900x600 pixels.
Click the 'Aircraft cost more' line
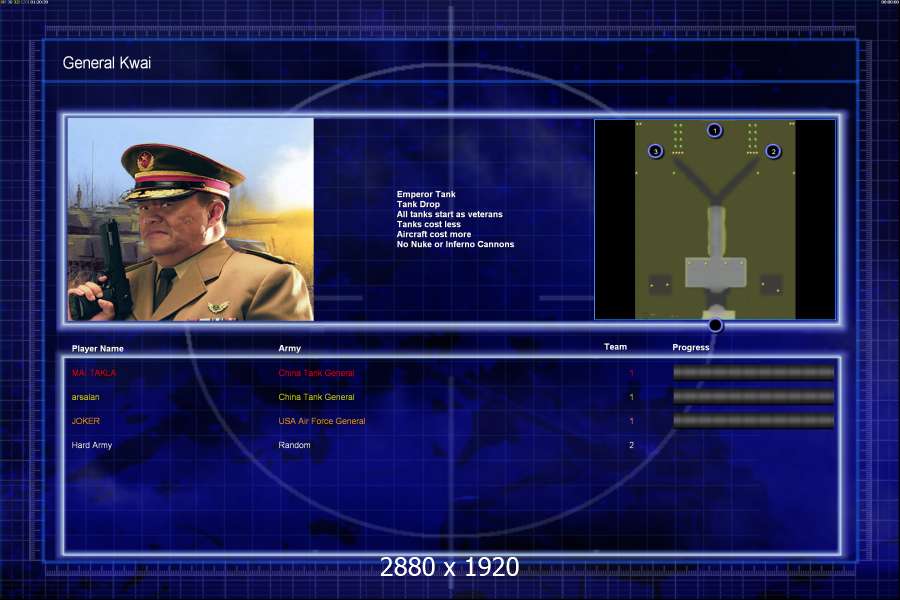click(434, 234)
